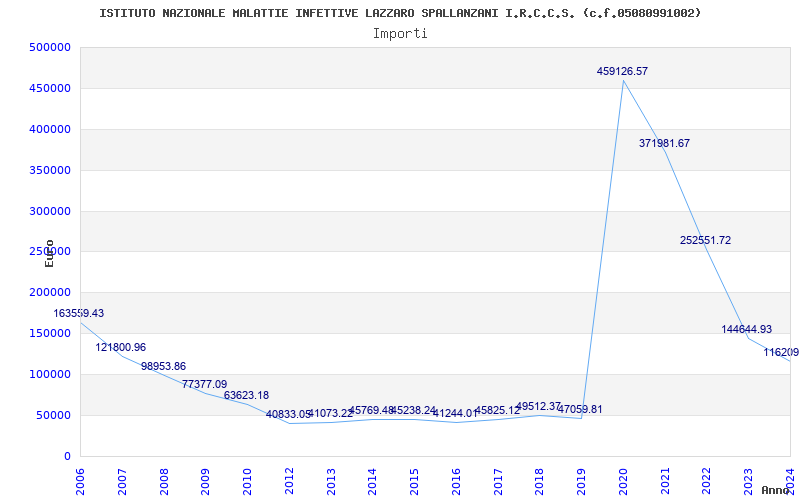The height and width of the screenshot is (500, 800).
Task: Click the y-axis value 500000
Action: (x=50, y=47)
